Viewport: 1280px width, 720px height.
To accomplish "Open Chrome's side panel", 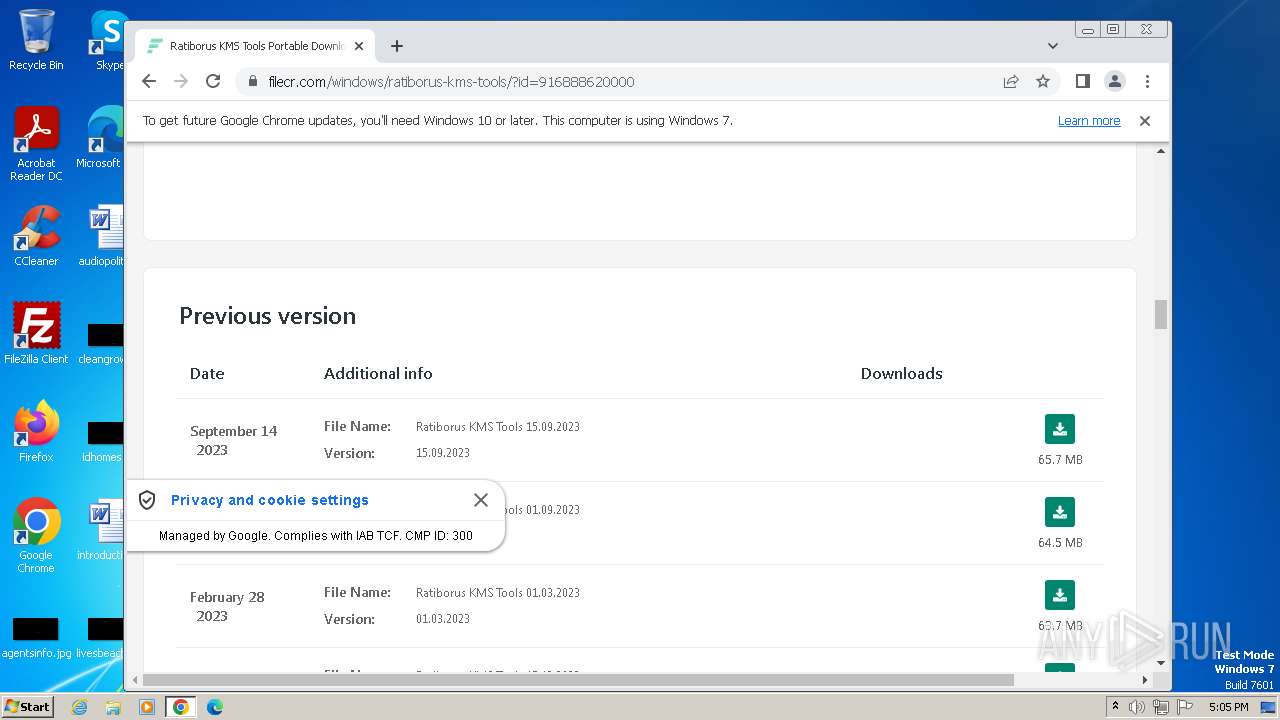I will coord(1082,81).
